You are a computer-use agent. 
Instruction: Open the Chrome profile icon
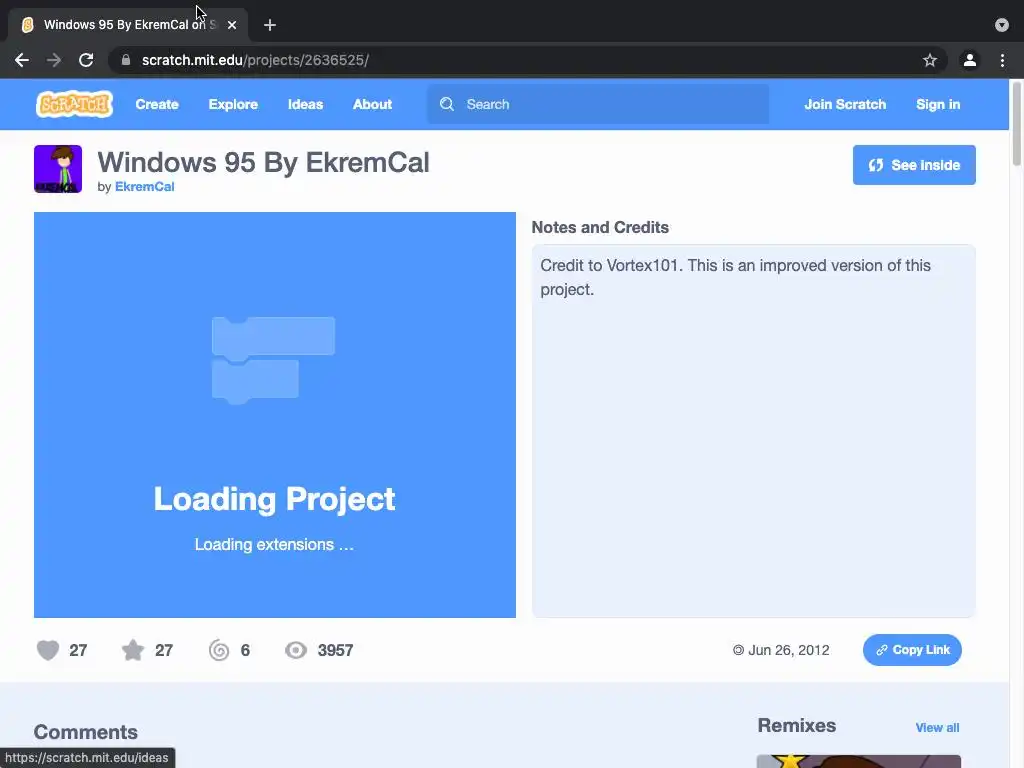click(x=970, y=60)
